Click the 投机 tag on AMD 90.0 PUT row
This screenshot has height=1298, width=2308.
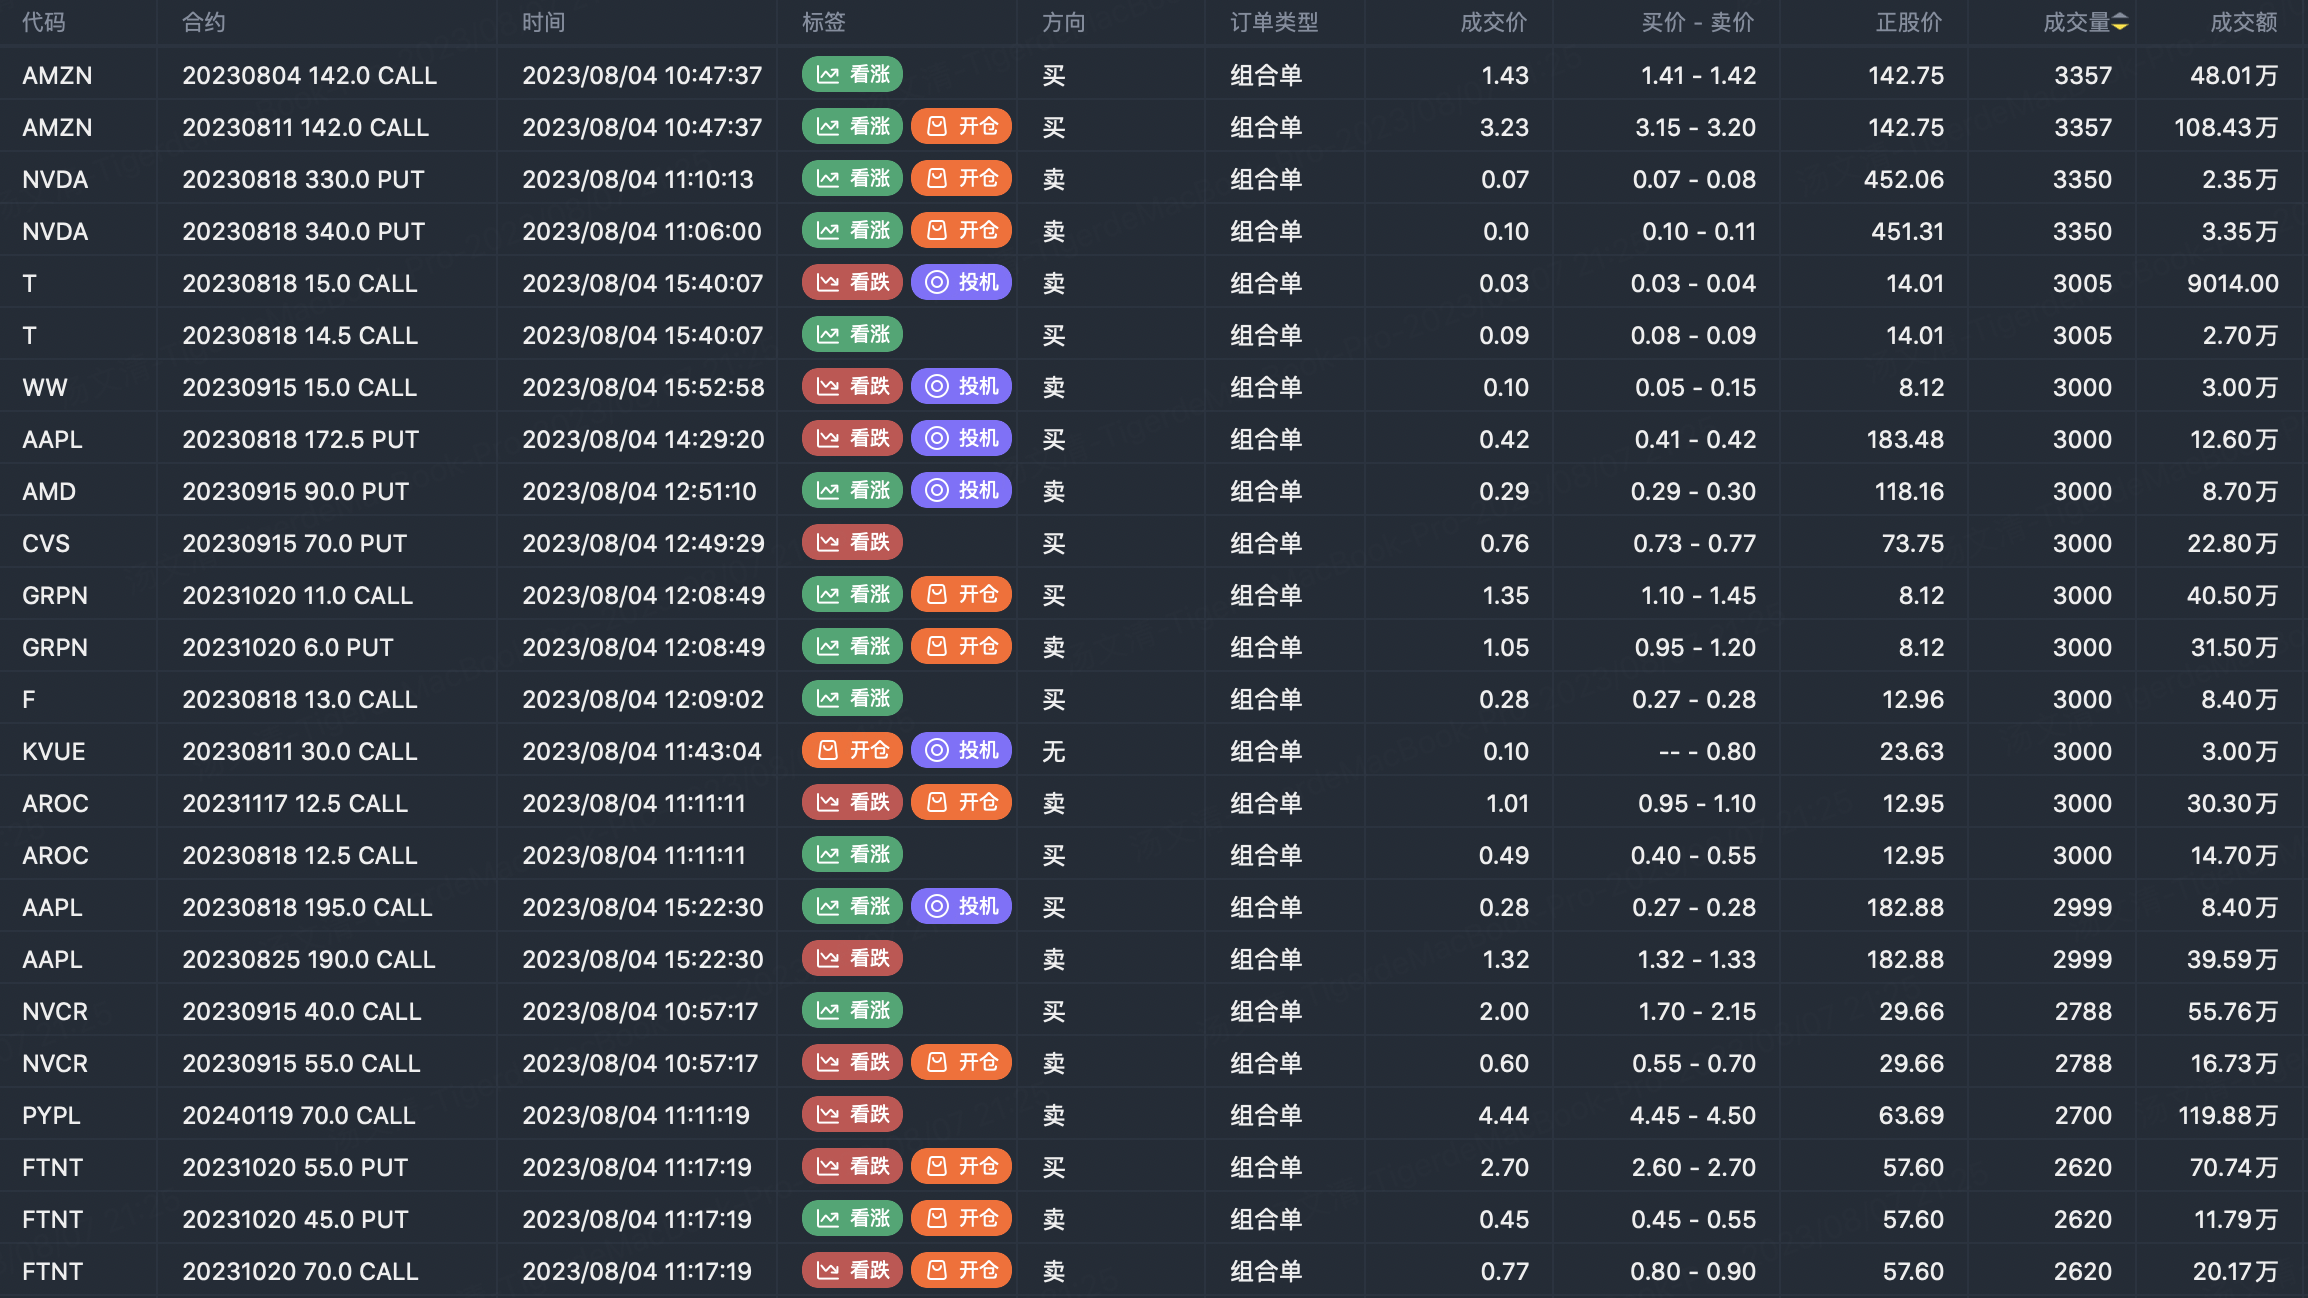click(961, 491)
